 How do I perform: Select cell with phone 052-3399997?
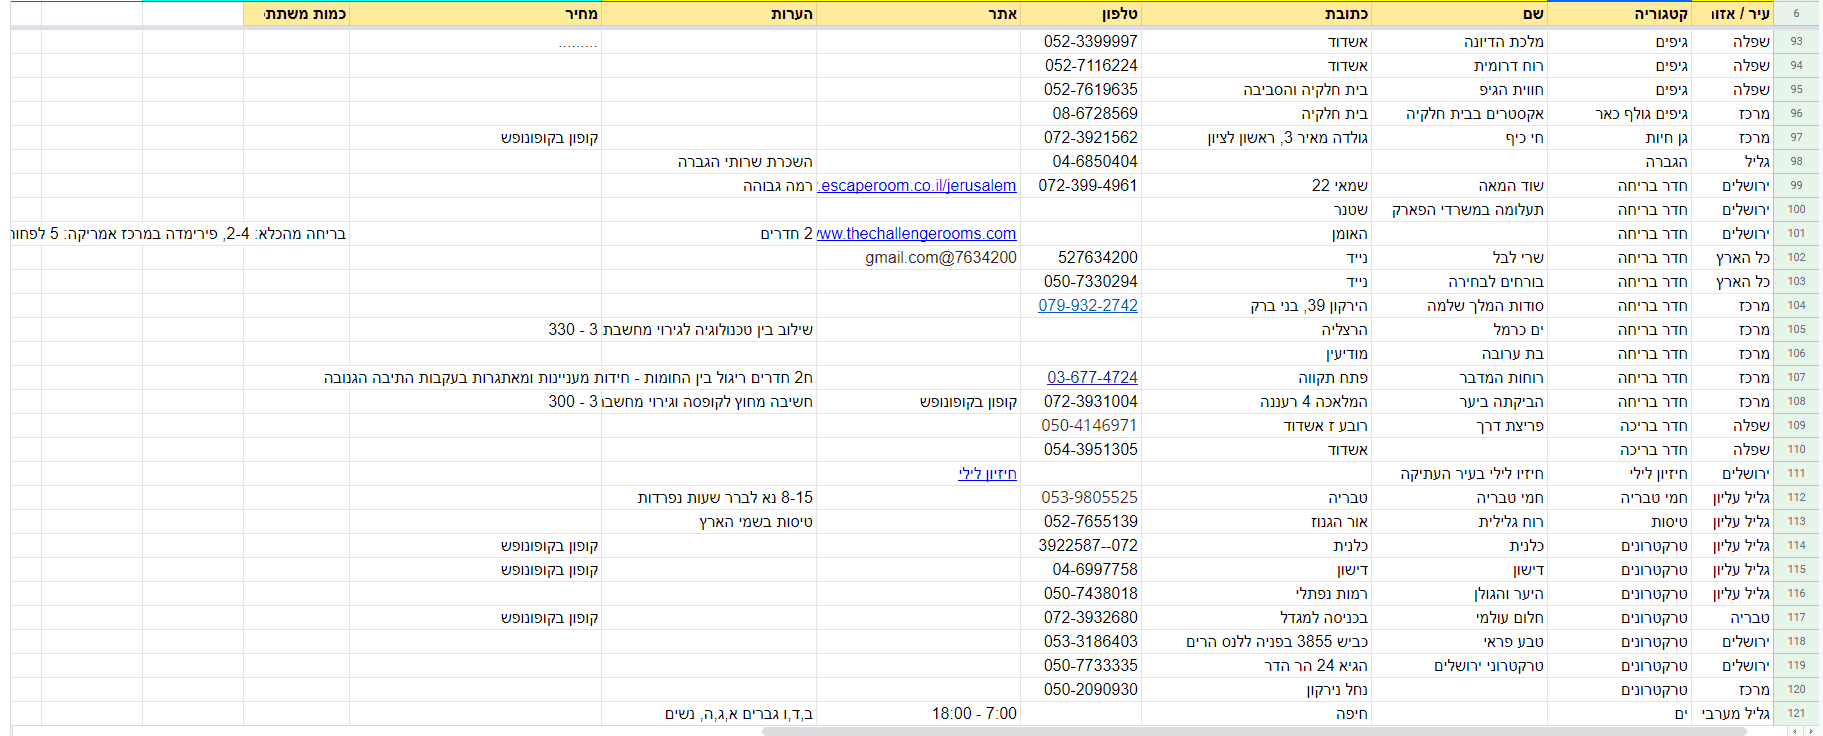[1081, 42]
